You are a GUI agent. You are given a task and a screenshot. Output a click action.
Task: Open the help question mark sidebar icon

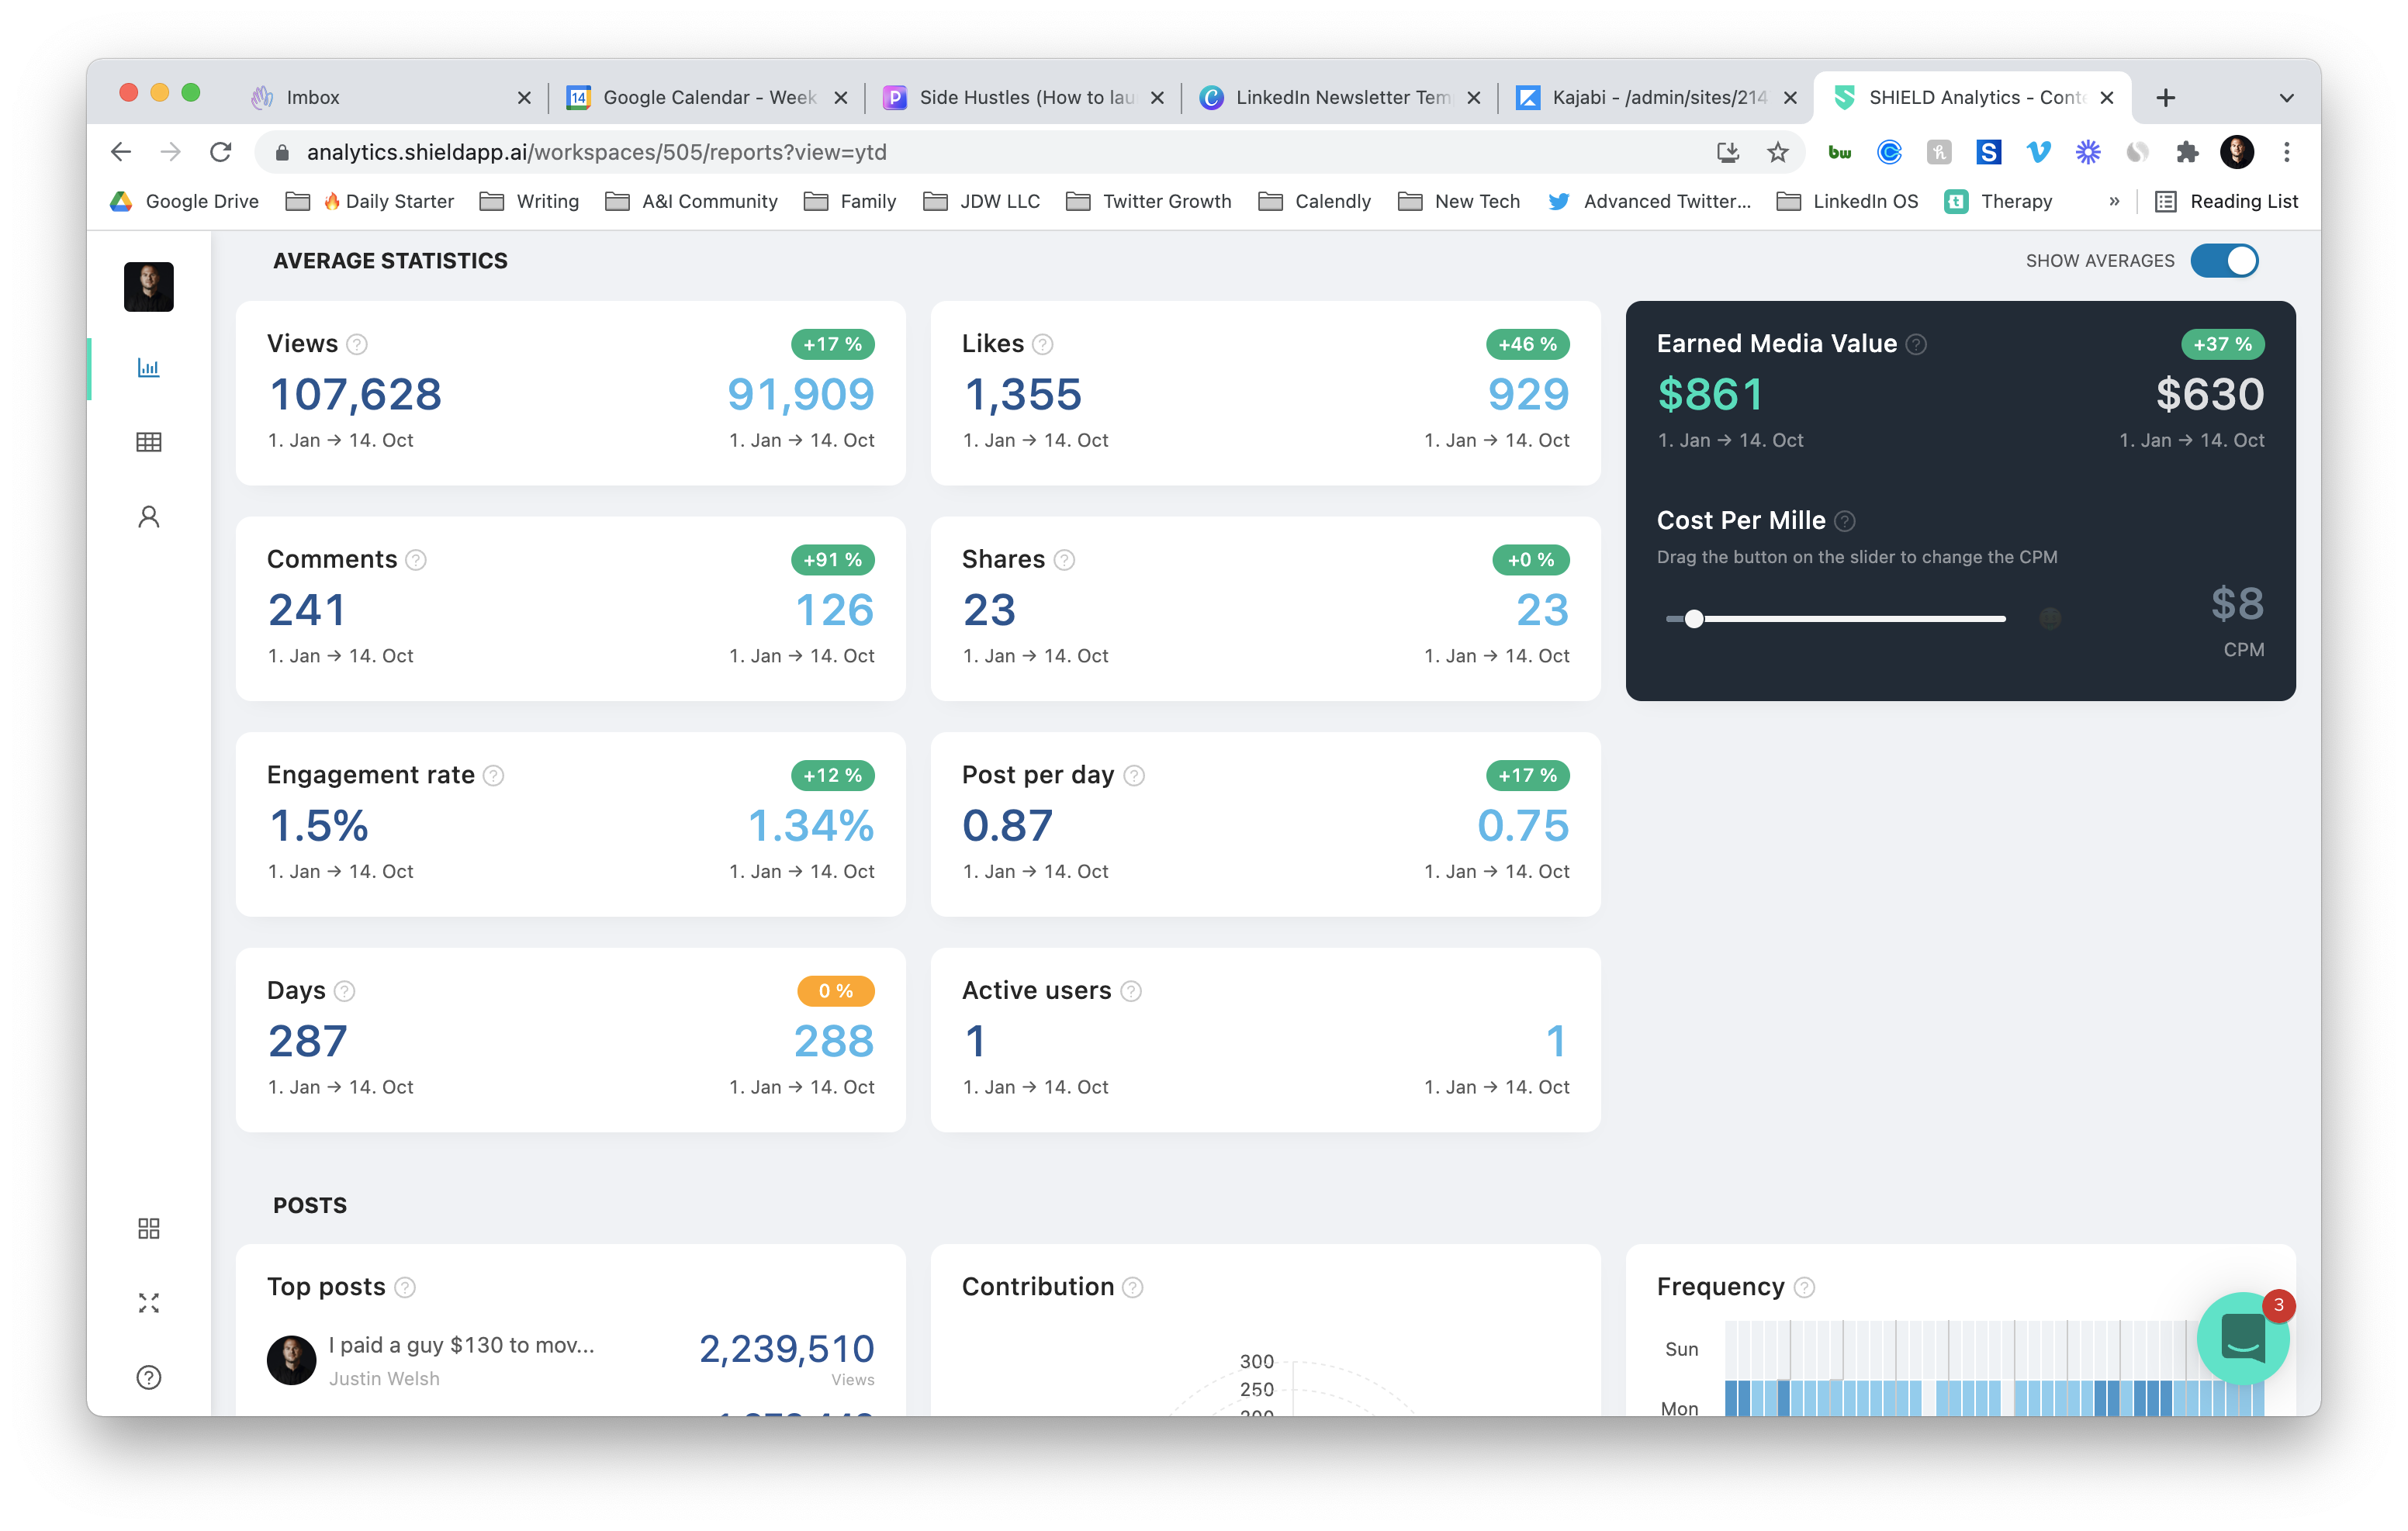click(x=148, y=1378)
